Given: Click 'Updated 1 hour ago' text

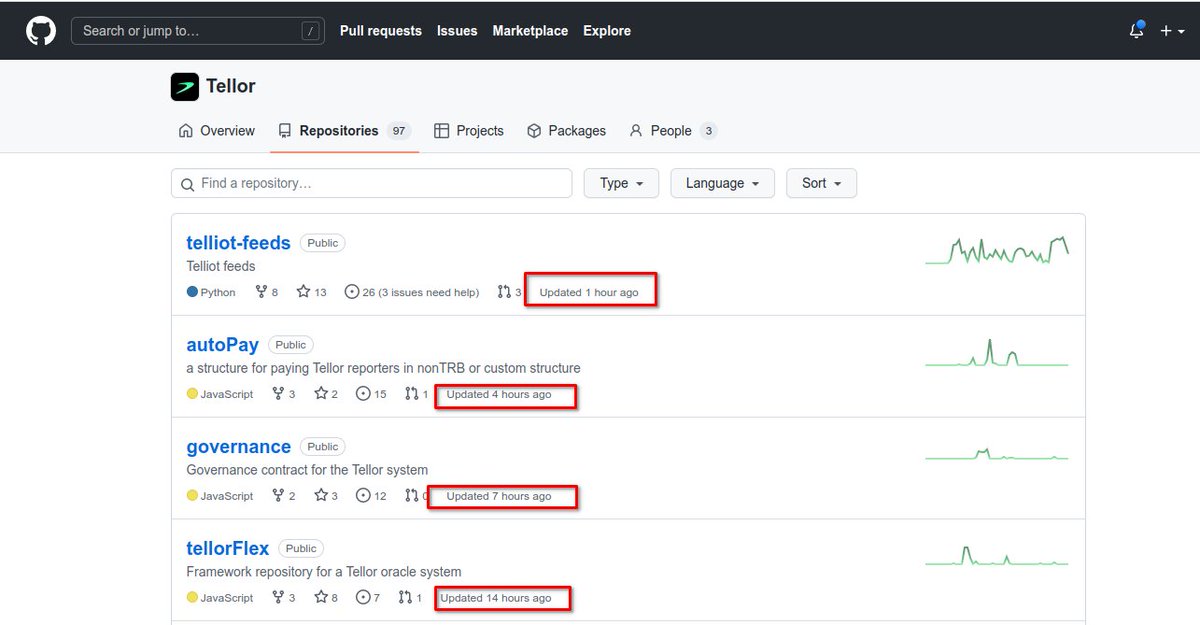Looking at the screenshot, I should click(589, 292).
